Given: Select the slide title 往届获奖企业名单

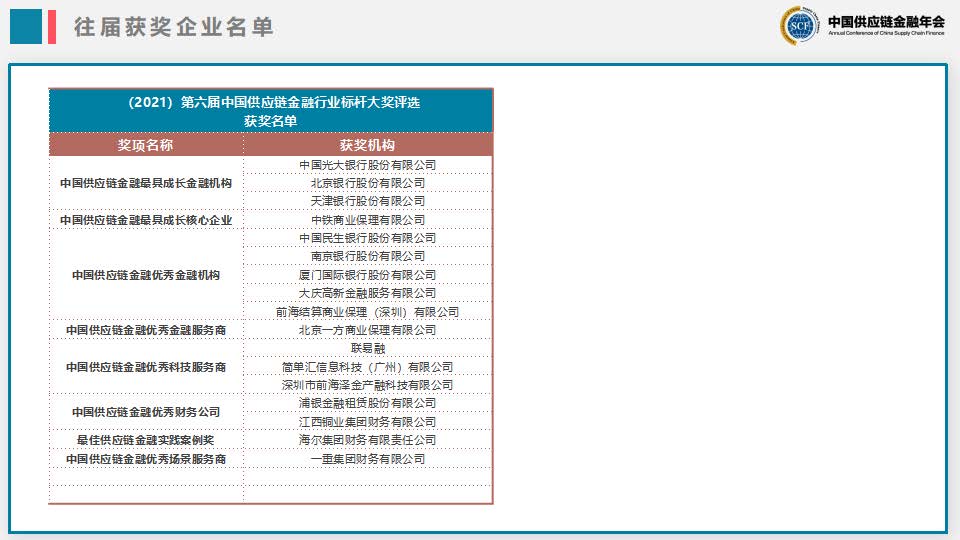Looking at the screenshot, I should [x=174, y=28].
